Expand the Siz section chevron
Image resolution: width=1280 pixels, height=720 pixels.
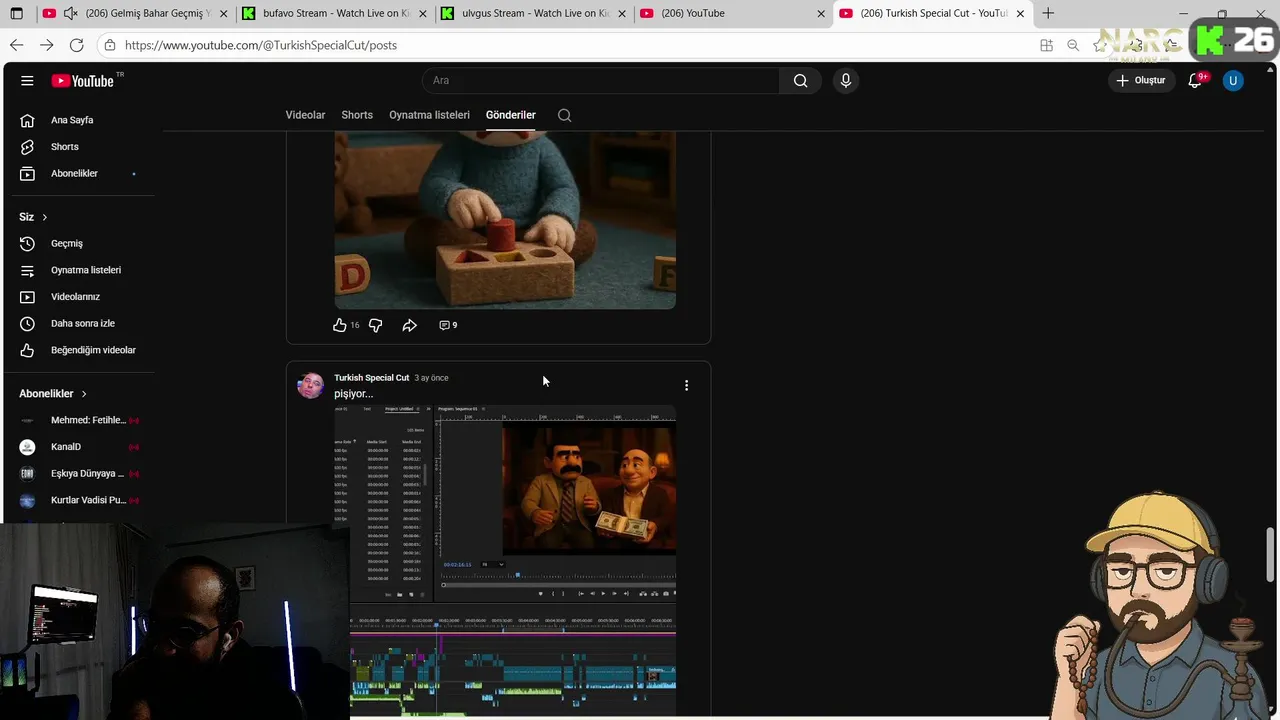pos(44,217)
